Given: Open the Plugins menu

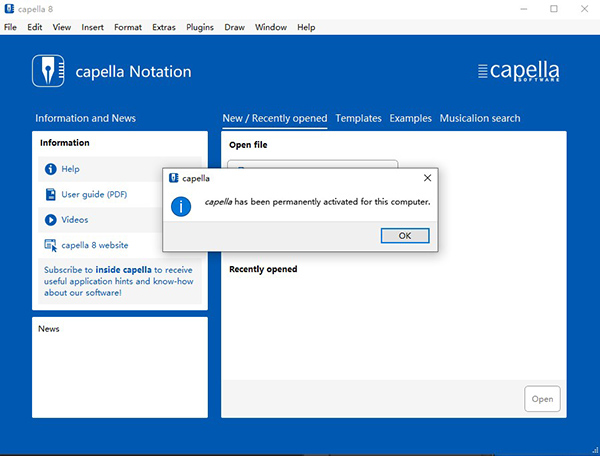Looking at the screenshot, I should click(200, 27).
